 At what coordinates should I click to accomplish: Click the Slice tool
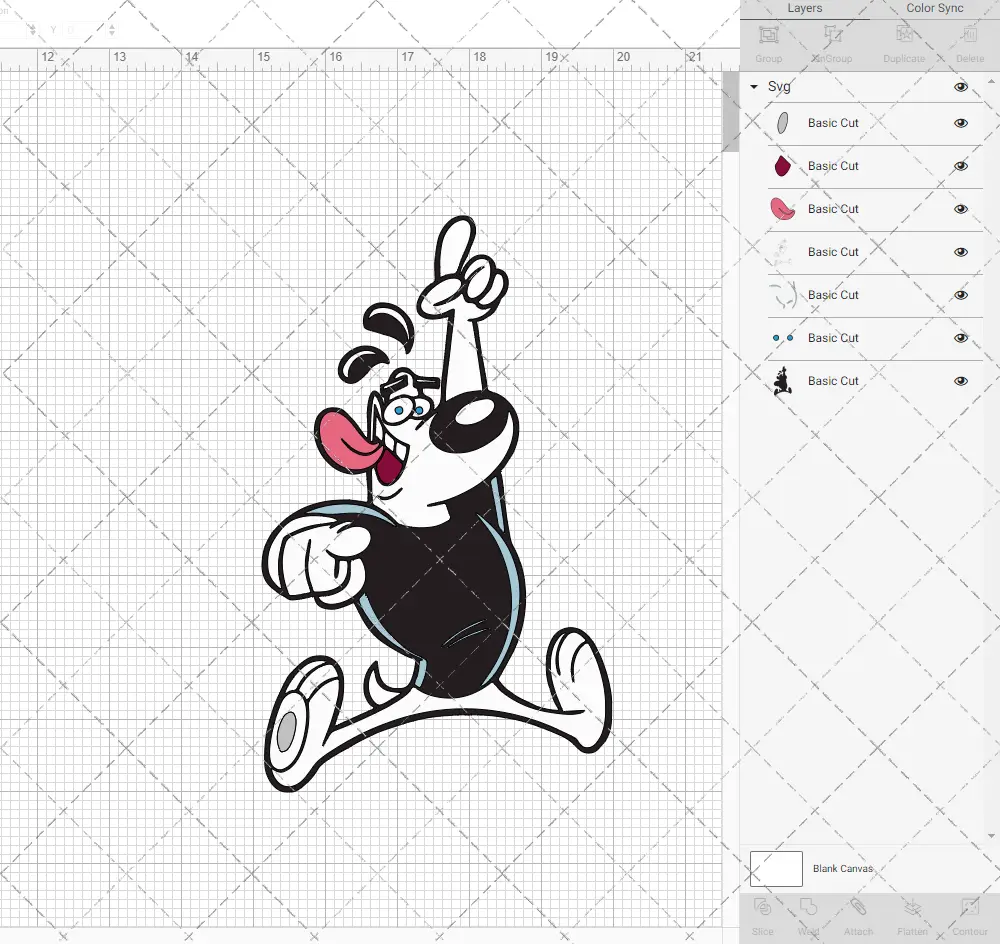coord(763,917)
